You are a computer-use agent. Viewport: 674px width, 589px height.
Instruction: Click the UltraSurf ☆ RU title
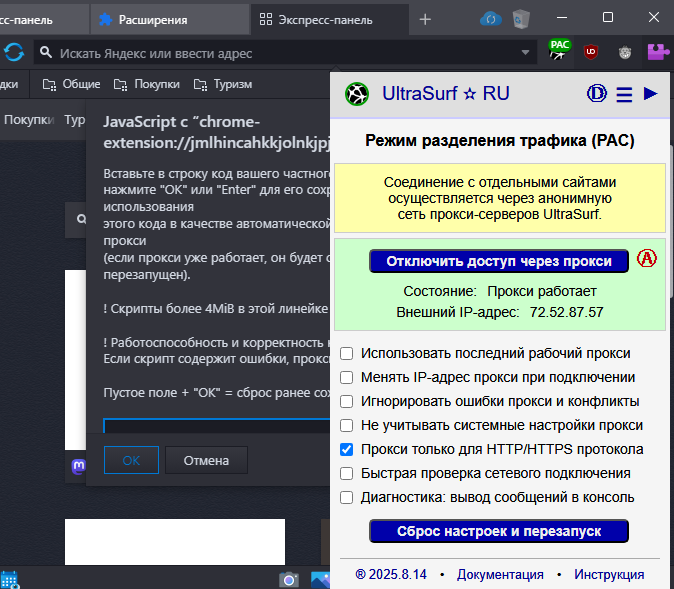446,94
